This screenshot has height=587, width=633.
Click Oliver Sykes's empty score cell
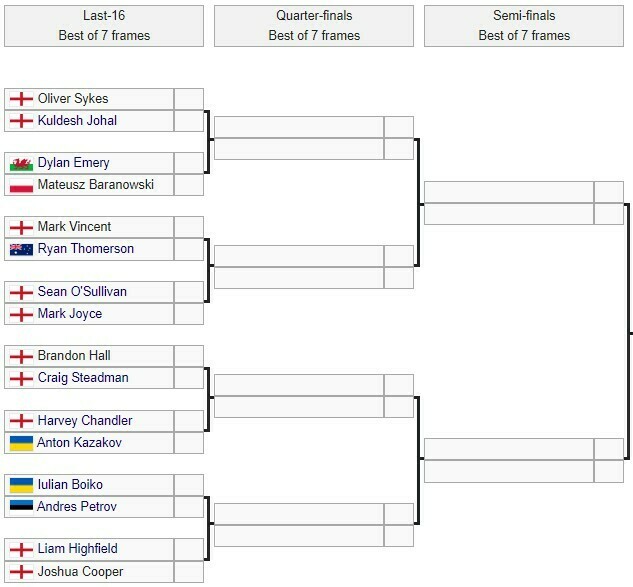pyautogui.click(x=189, y=99)
